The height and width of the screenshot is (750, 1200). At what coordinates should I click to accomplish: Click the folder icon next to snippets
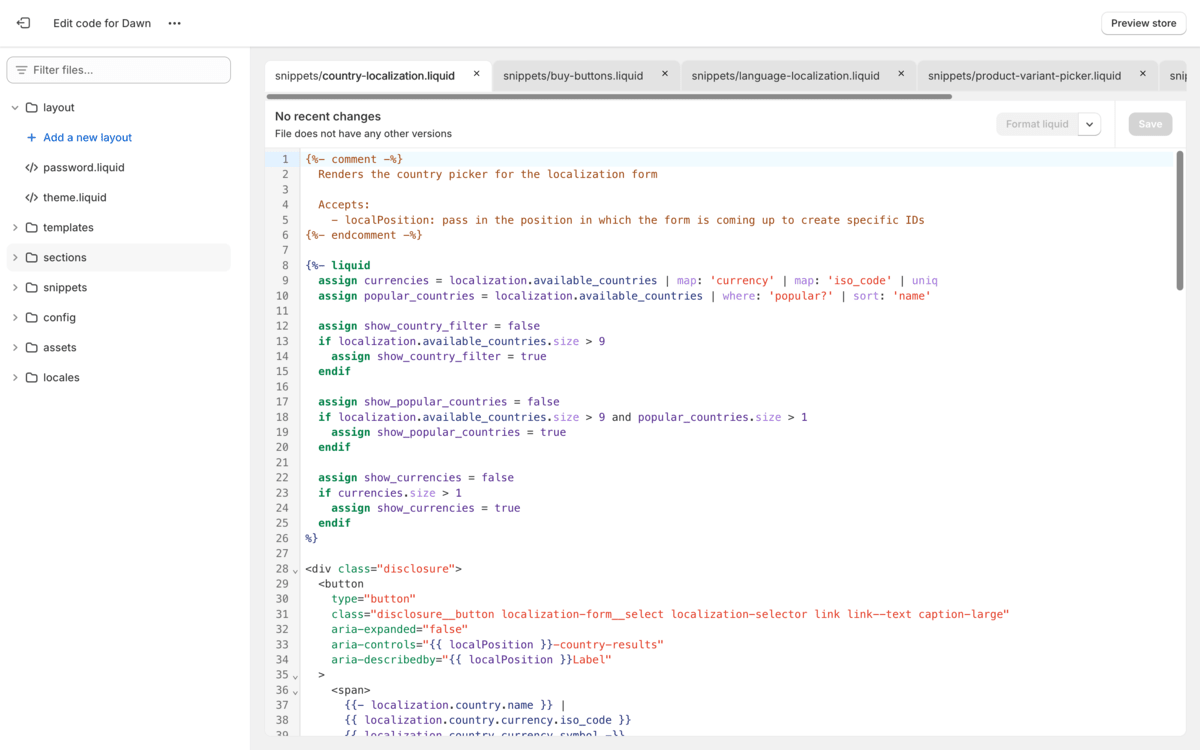pyautogui.click(x=33, y=287)
